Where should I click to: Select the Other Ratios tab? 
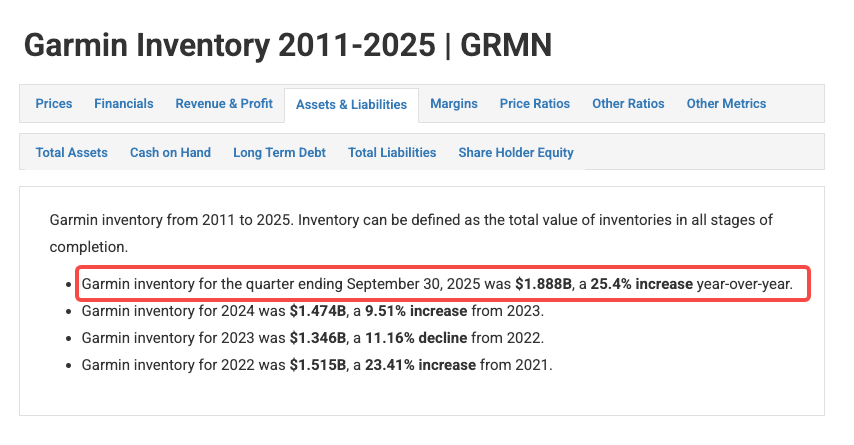point(628,103)
